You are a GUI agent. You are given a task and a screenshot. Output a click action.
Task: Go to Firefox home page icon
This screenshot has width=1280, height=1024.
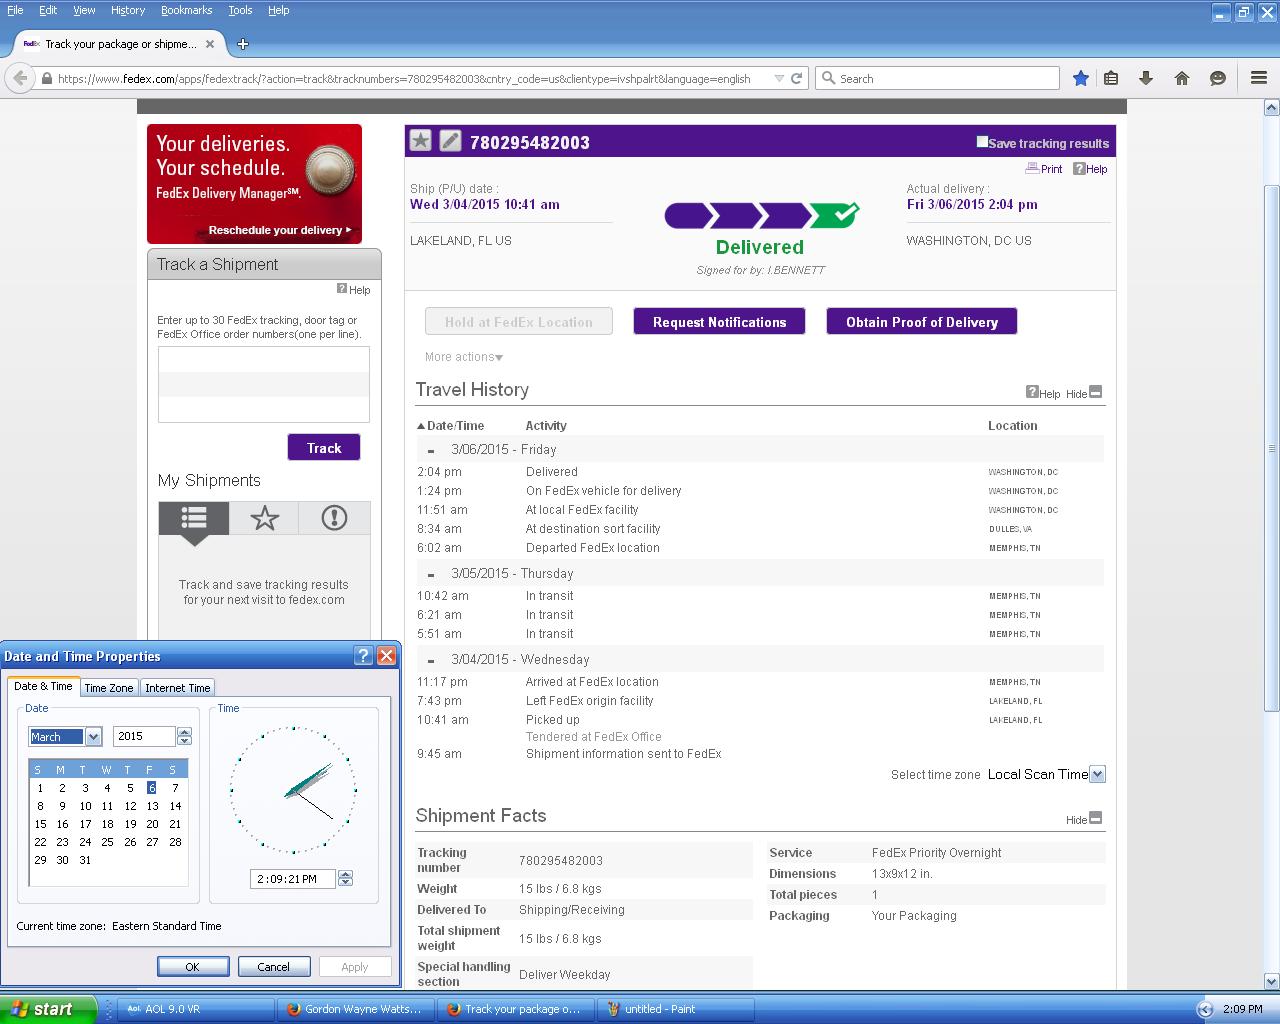(x=1182, y=78)
